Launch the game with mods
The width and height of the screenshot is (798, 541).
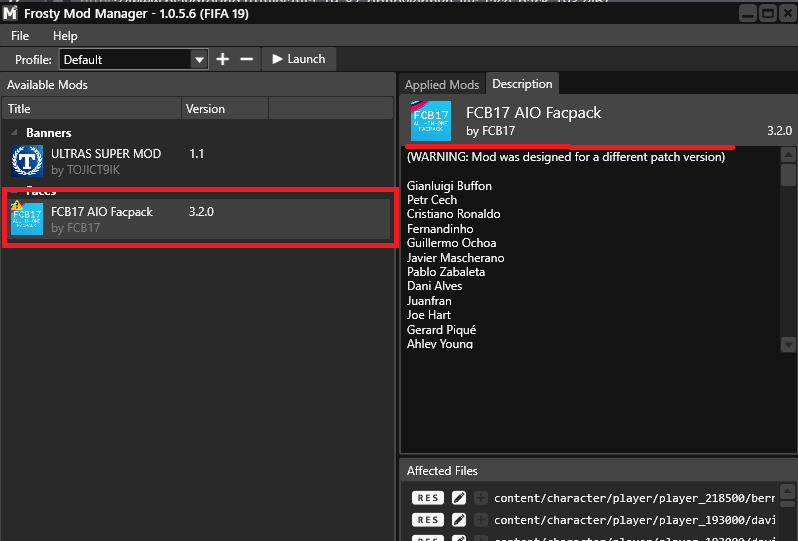coord(299,59)
